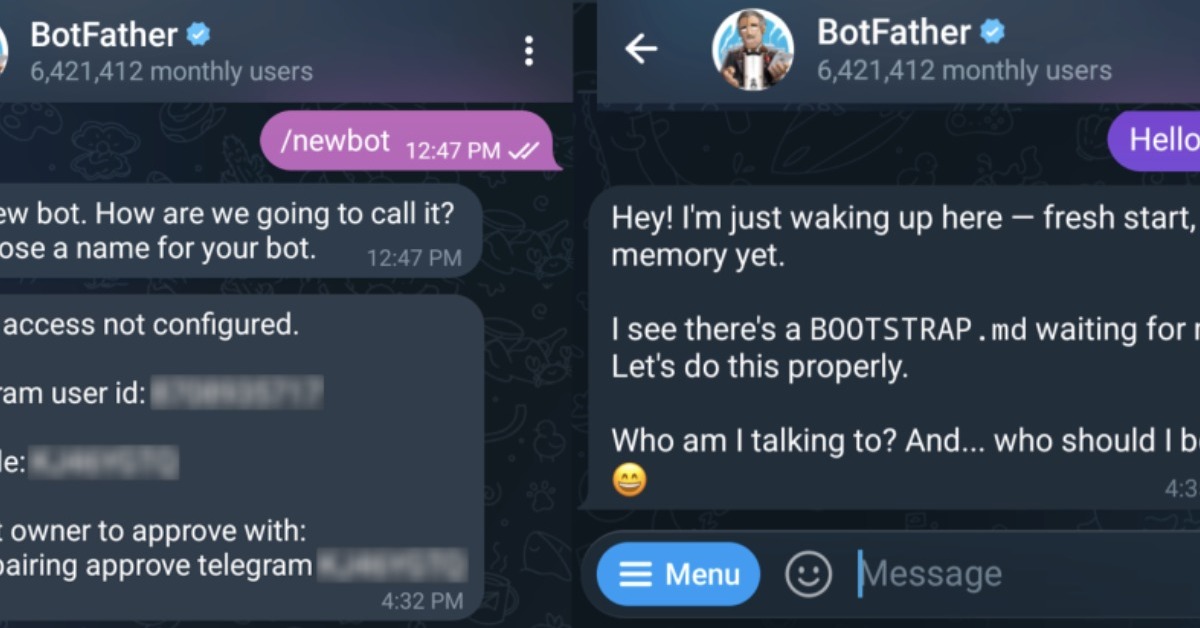The image size is (1200, 628).
Task: Click the verified badge in the left header
Action: pyautogui.click(x=199, y=35)
